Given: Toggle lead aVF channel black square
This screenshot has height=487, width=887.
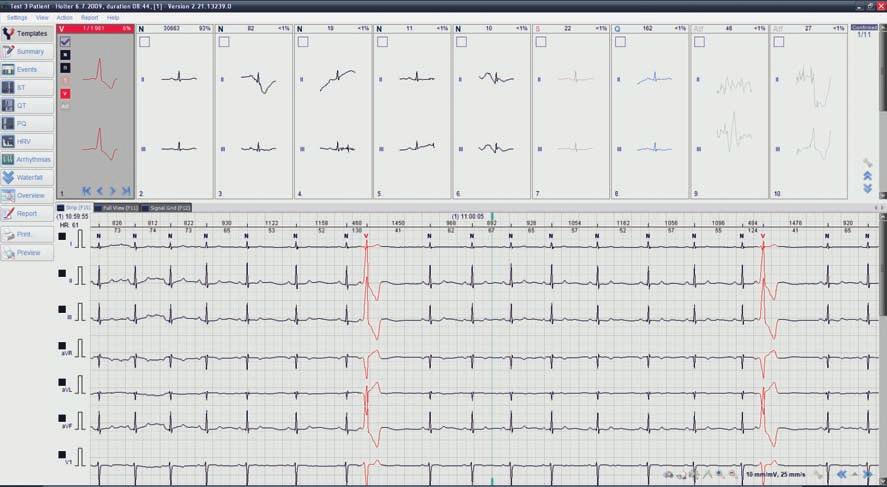Looking at the screenshot, I should (62, 418).
